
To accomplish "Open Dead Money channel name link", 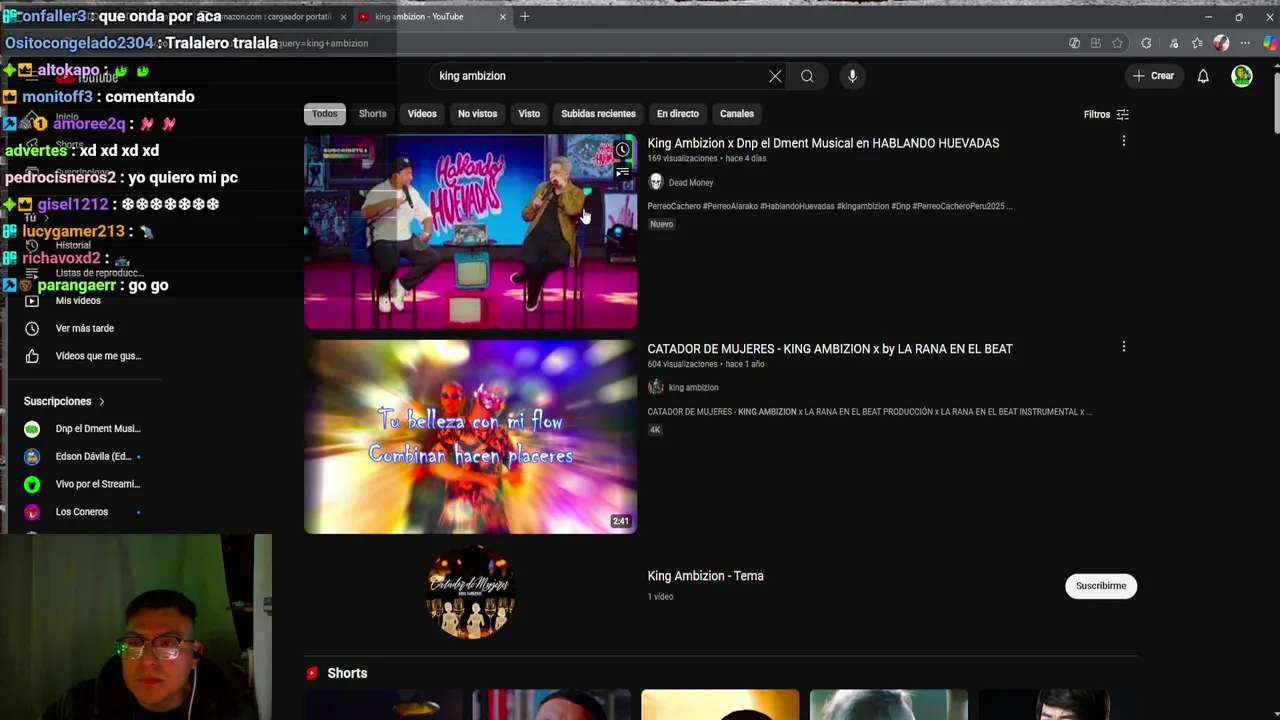I will [x=691, y=183].
